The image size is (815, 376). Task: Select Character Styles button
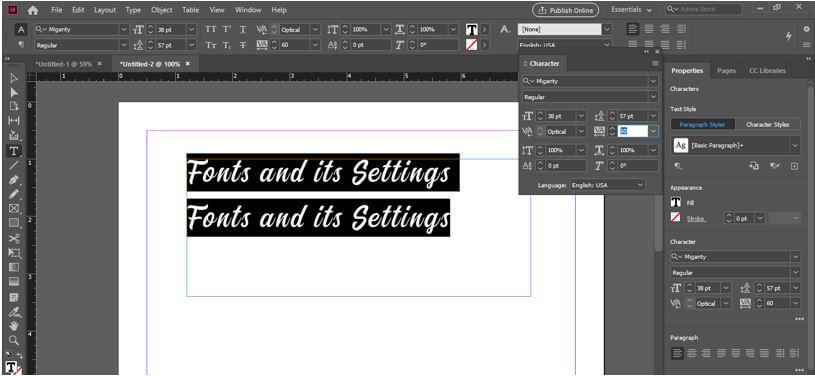pyautogui.click(x=768, y=124)
